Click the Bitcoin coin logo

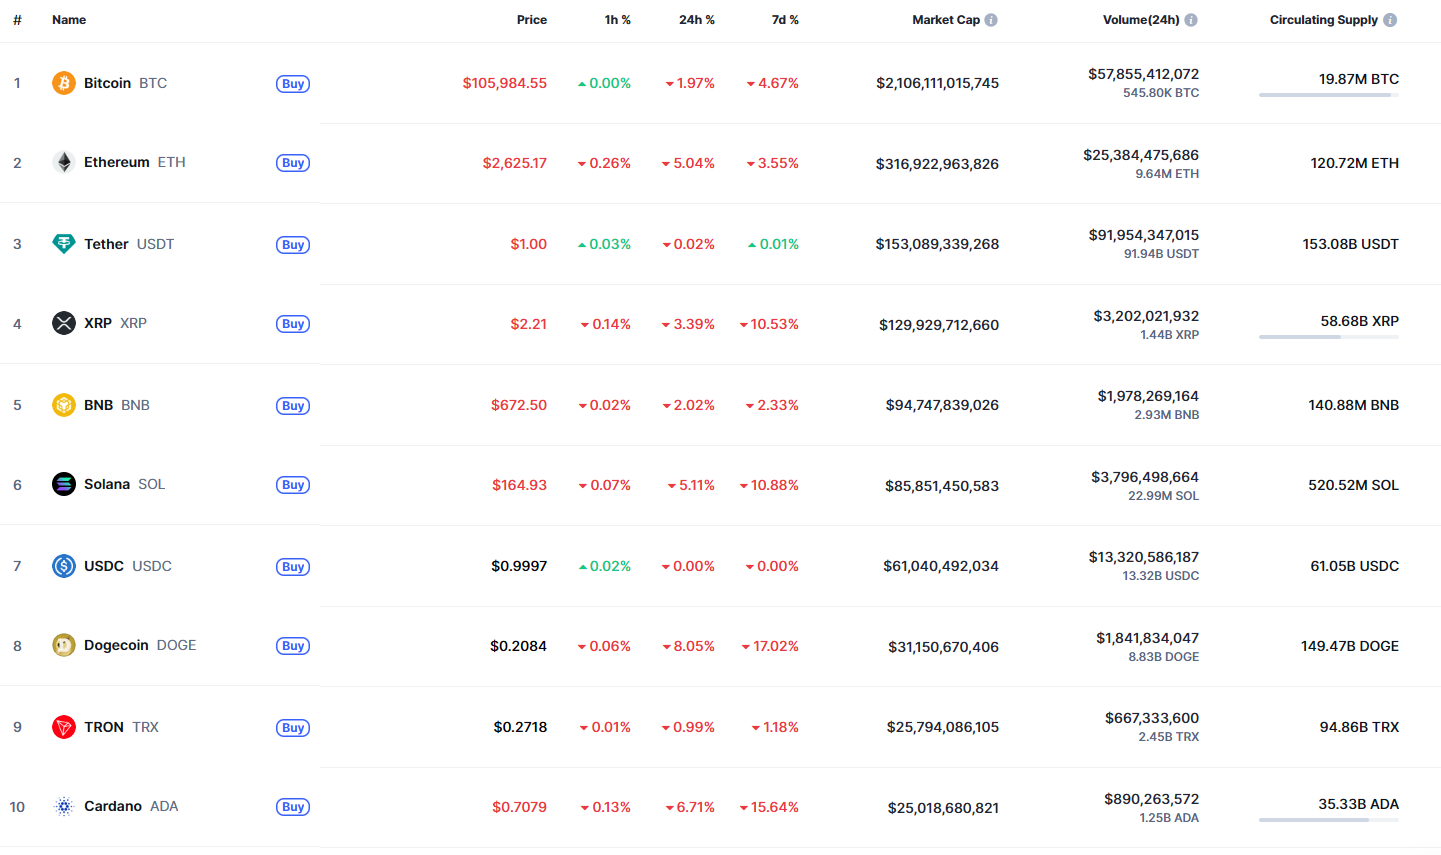click(x=64, y=83)
